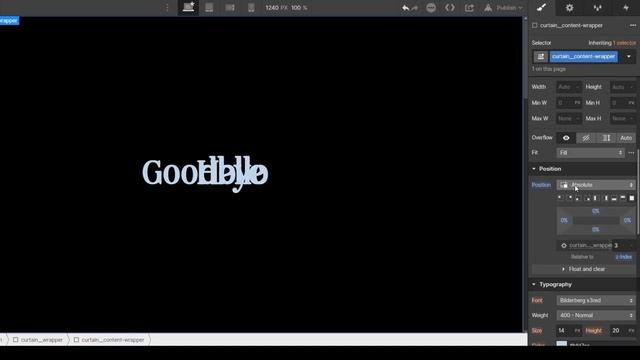Open the three-dot menu beside breakpoints
Screen dimensions: 640x360
click(167, 7)
